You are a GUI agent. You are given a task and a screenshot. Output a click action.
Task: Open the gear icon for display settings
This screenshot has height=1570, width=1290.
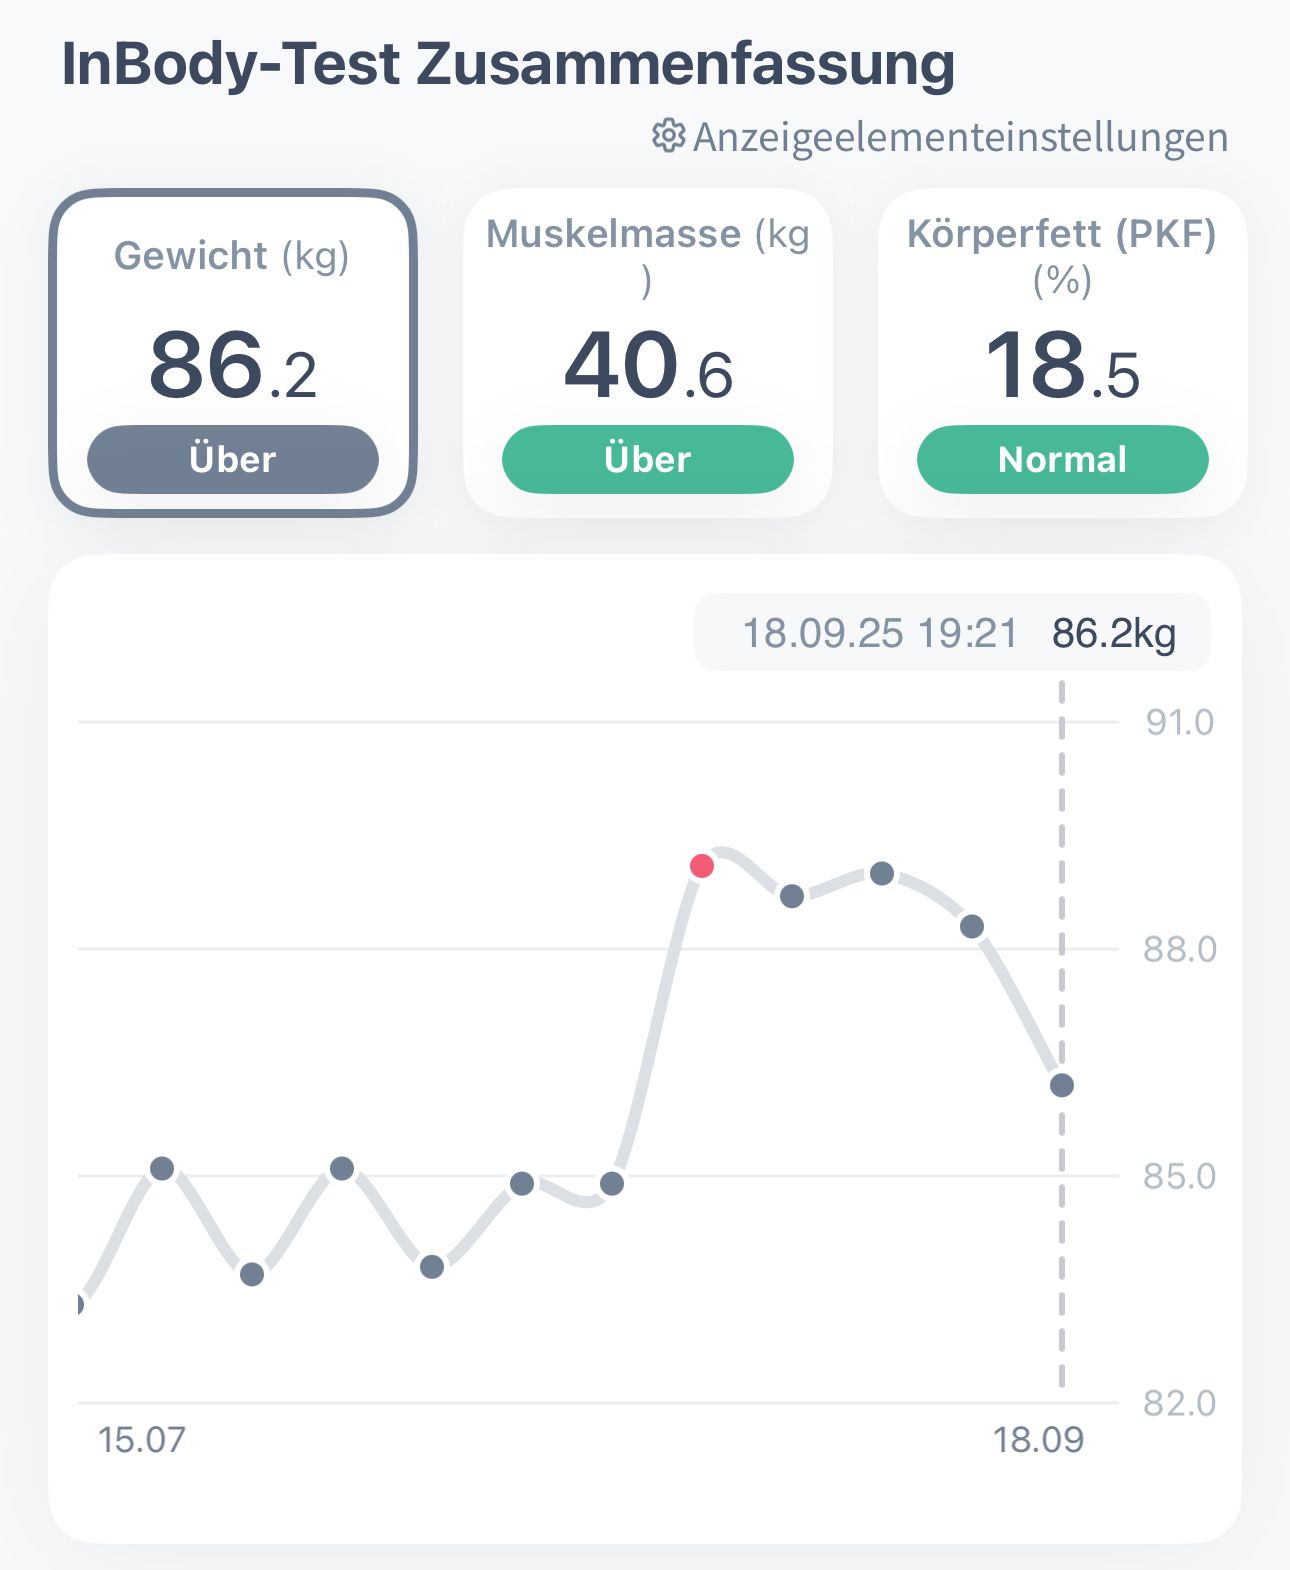668,136
